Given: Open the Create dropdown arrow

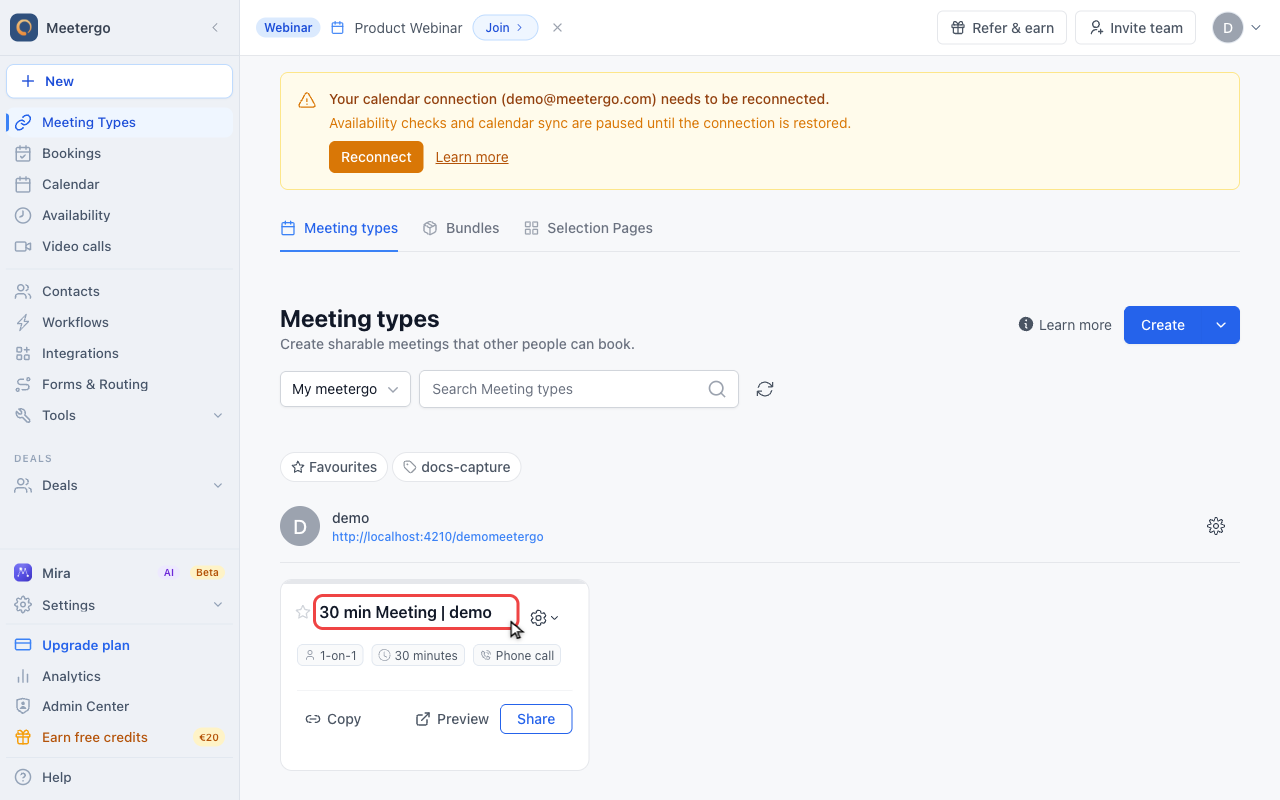Looking at the screenshot, I should [1221, 325].
